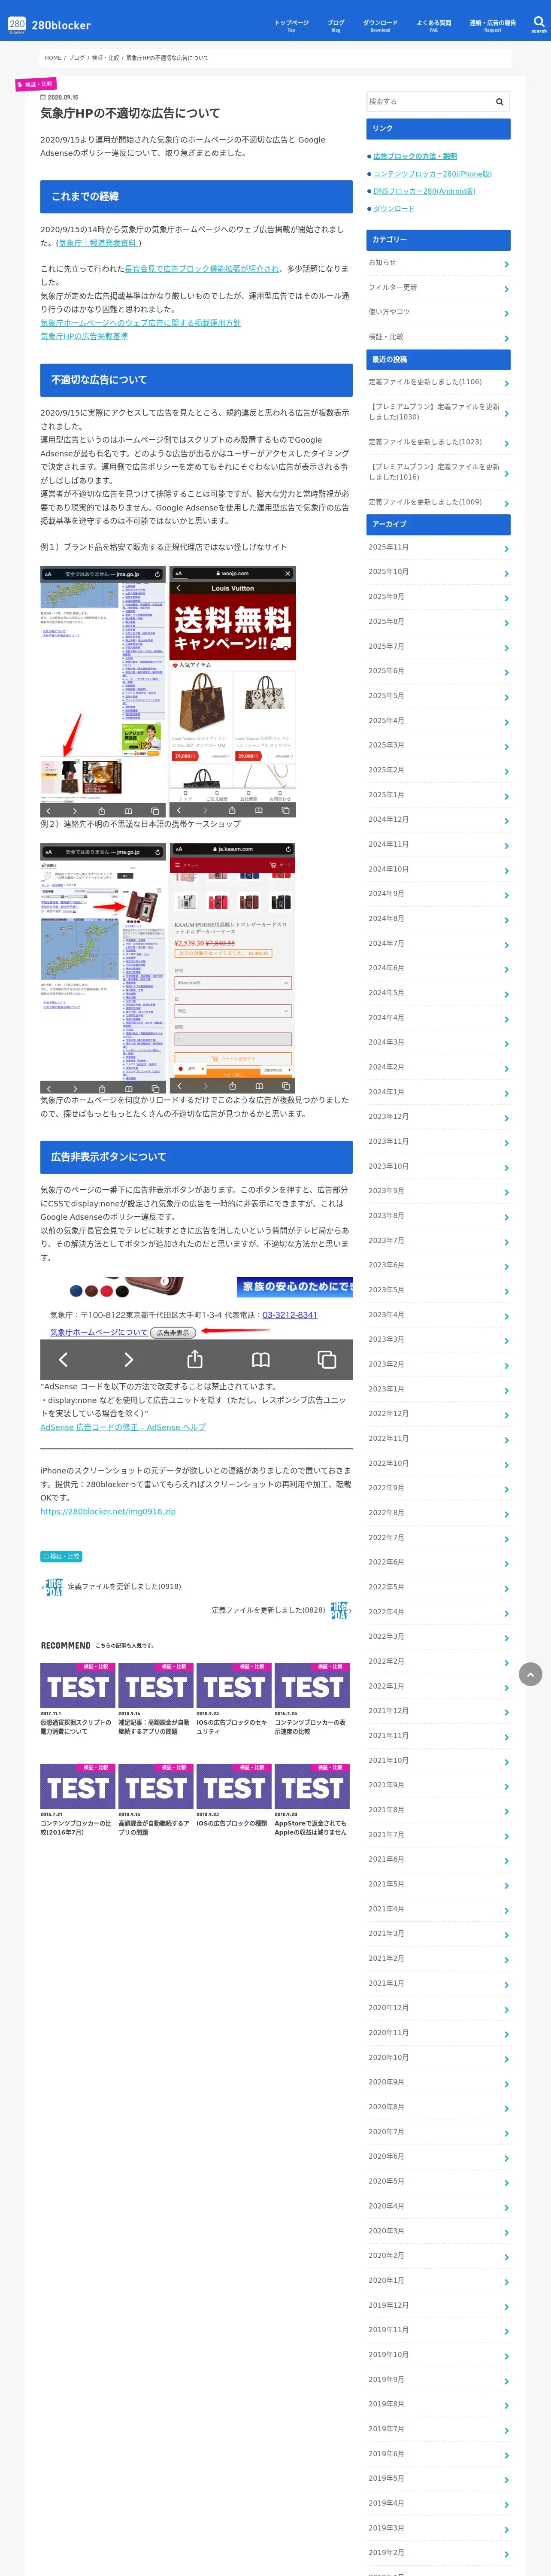Open the 2025年9月 archive chevron
The height and width of the screenshot is (2576, 551).
(x=506, y=599)
